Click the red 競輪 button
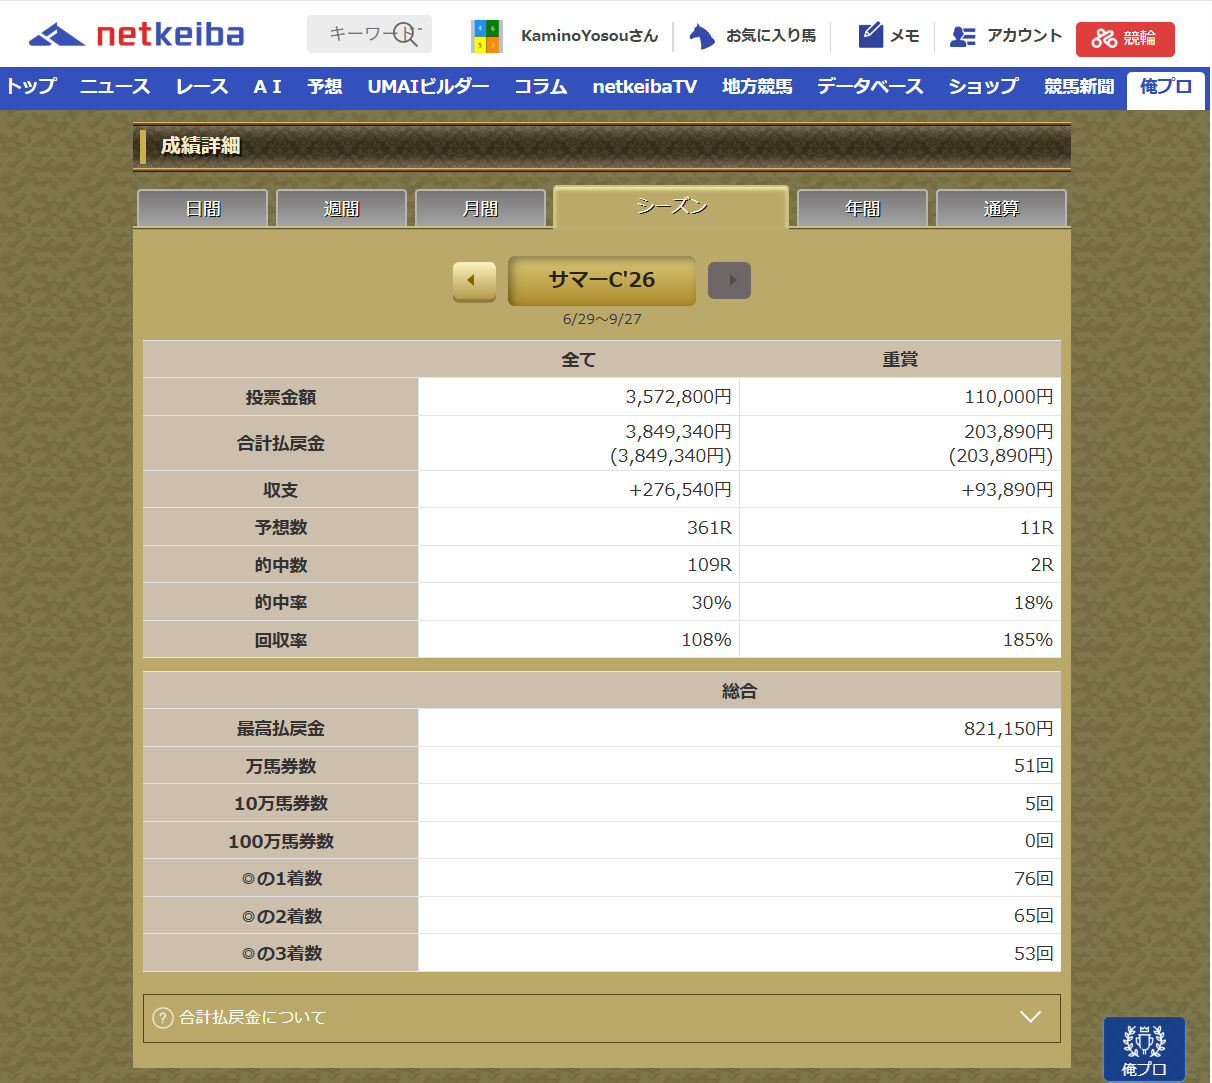 point(1125,39)
